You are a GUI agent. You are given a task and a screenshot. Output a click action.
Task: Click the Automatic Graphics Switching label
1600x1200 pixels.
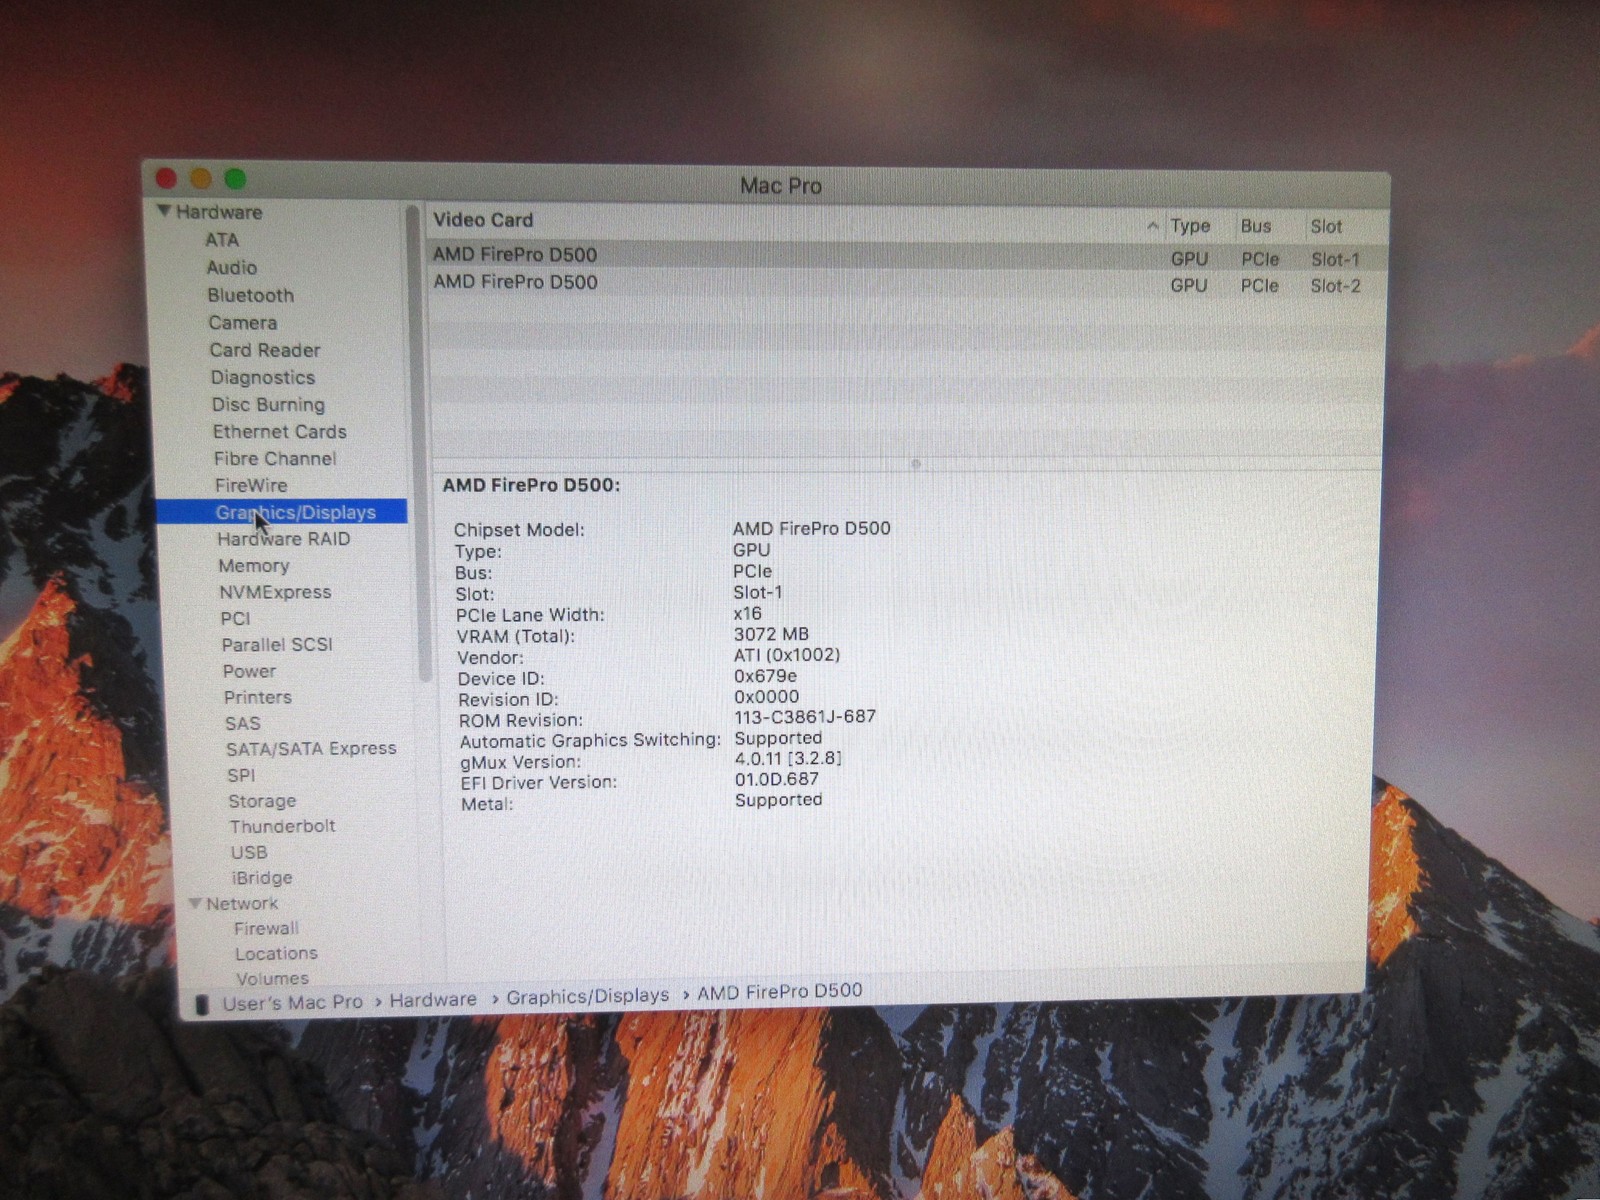pos(590,741)
